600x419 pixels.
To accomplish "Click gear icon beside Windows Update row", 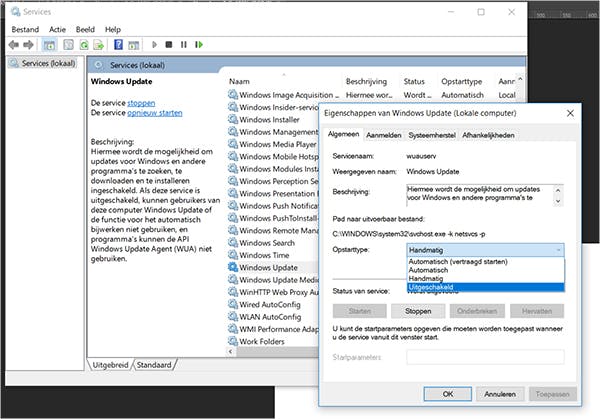I will [x=233, y=267].
